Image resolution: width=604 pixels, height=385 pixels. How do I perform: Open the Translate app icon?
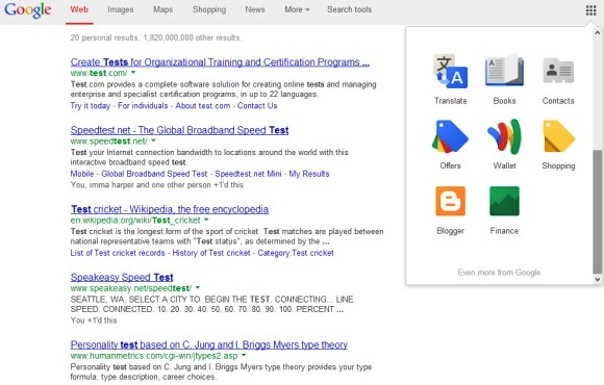(x=450, y=72)
